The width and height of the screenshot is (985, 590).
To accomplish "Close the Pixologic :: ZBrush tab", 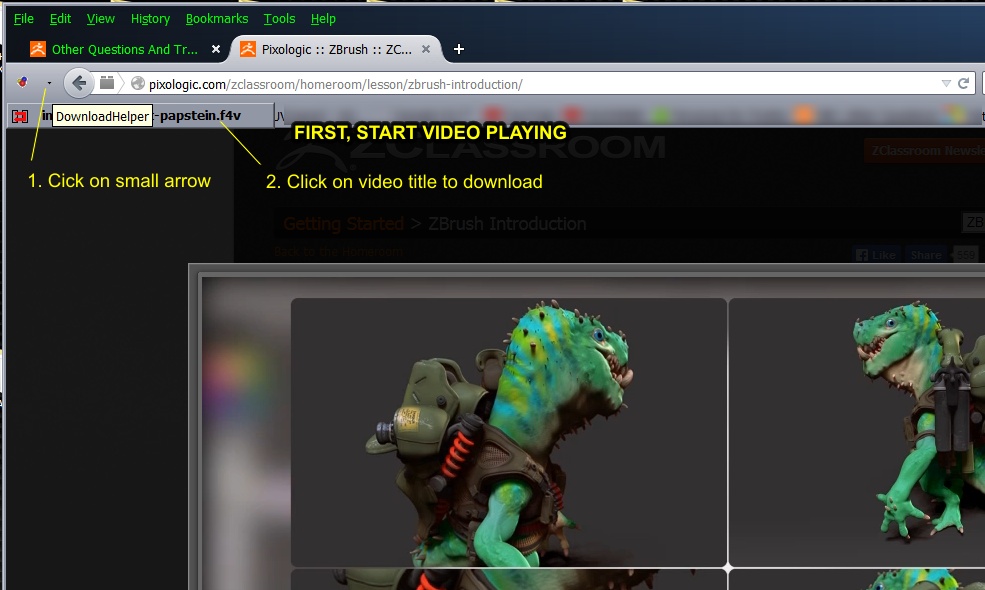I will point(426,49).
